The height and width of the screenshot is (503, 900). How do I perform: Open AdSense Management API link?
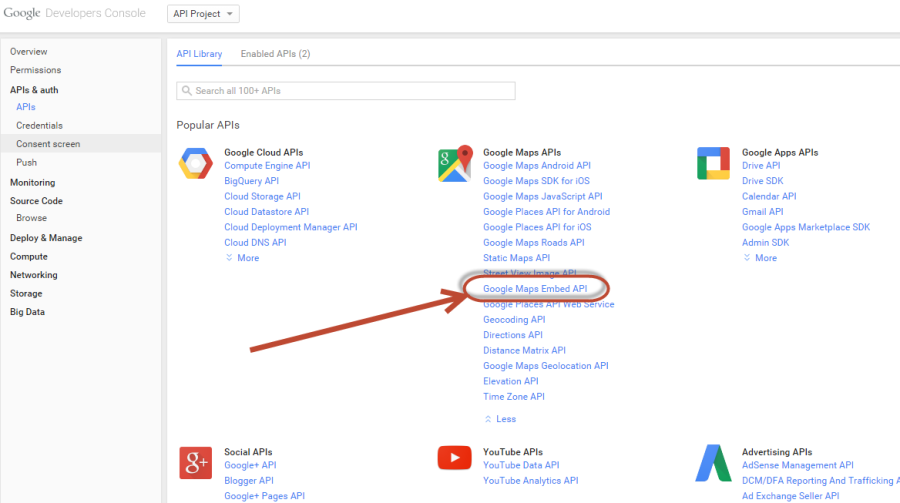pos(798,465)
